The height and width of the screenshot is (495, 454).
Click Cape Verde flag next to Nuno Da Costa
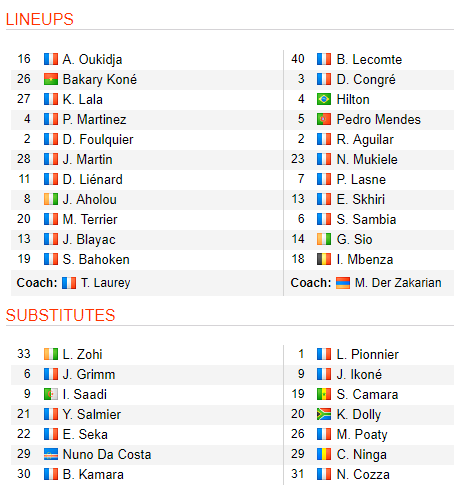(x=51, y=454)
